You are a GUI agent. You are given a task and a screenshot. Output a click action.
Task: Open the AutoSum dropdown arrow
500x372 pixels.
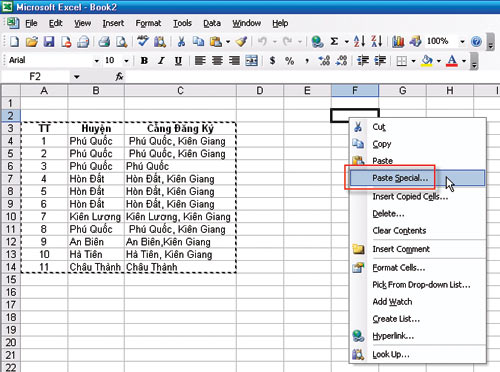[x=347, y=42]
